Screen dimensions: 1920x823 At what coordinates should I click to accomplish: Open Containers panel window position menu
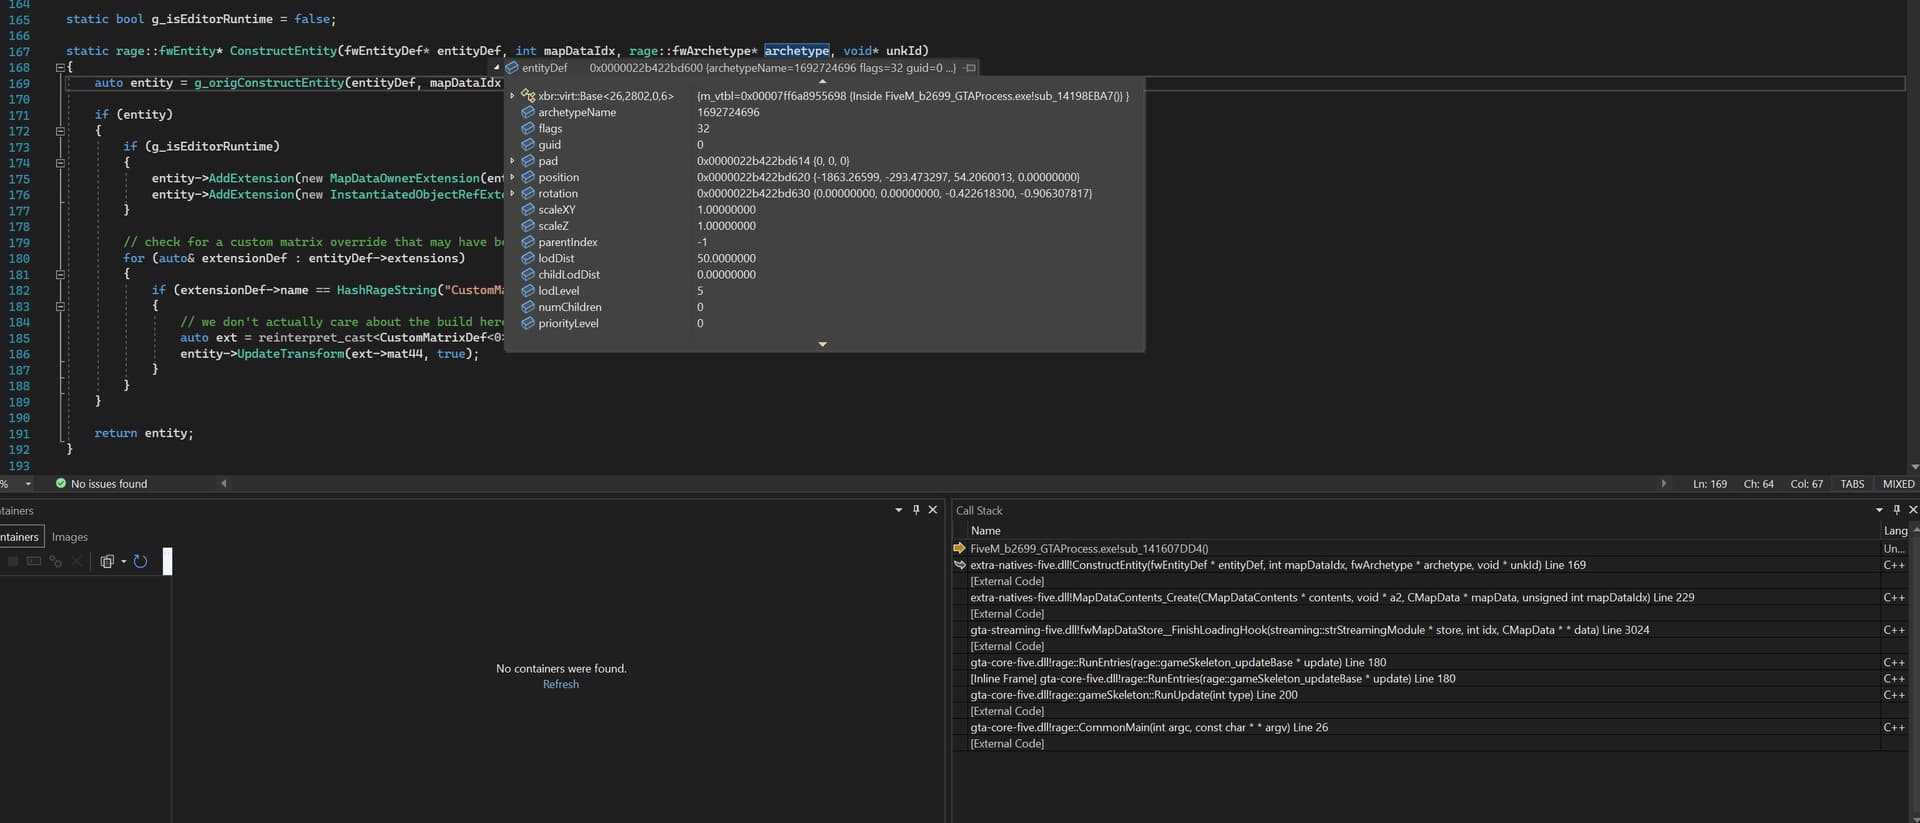click(x=898, y=511)
